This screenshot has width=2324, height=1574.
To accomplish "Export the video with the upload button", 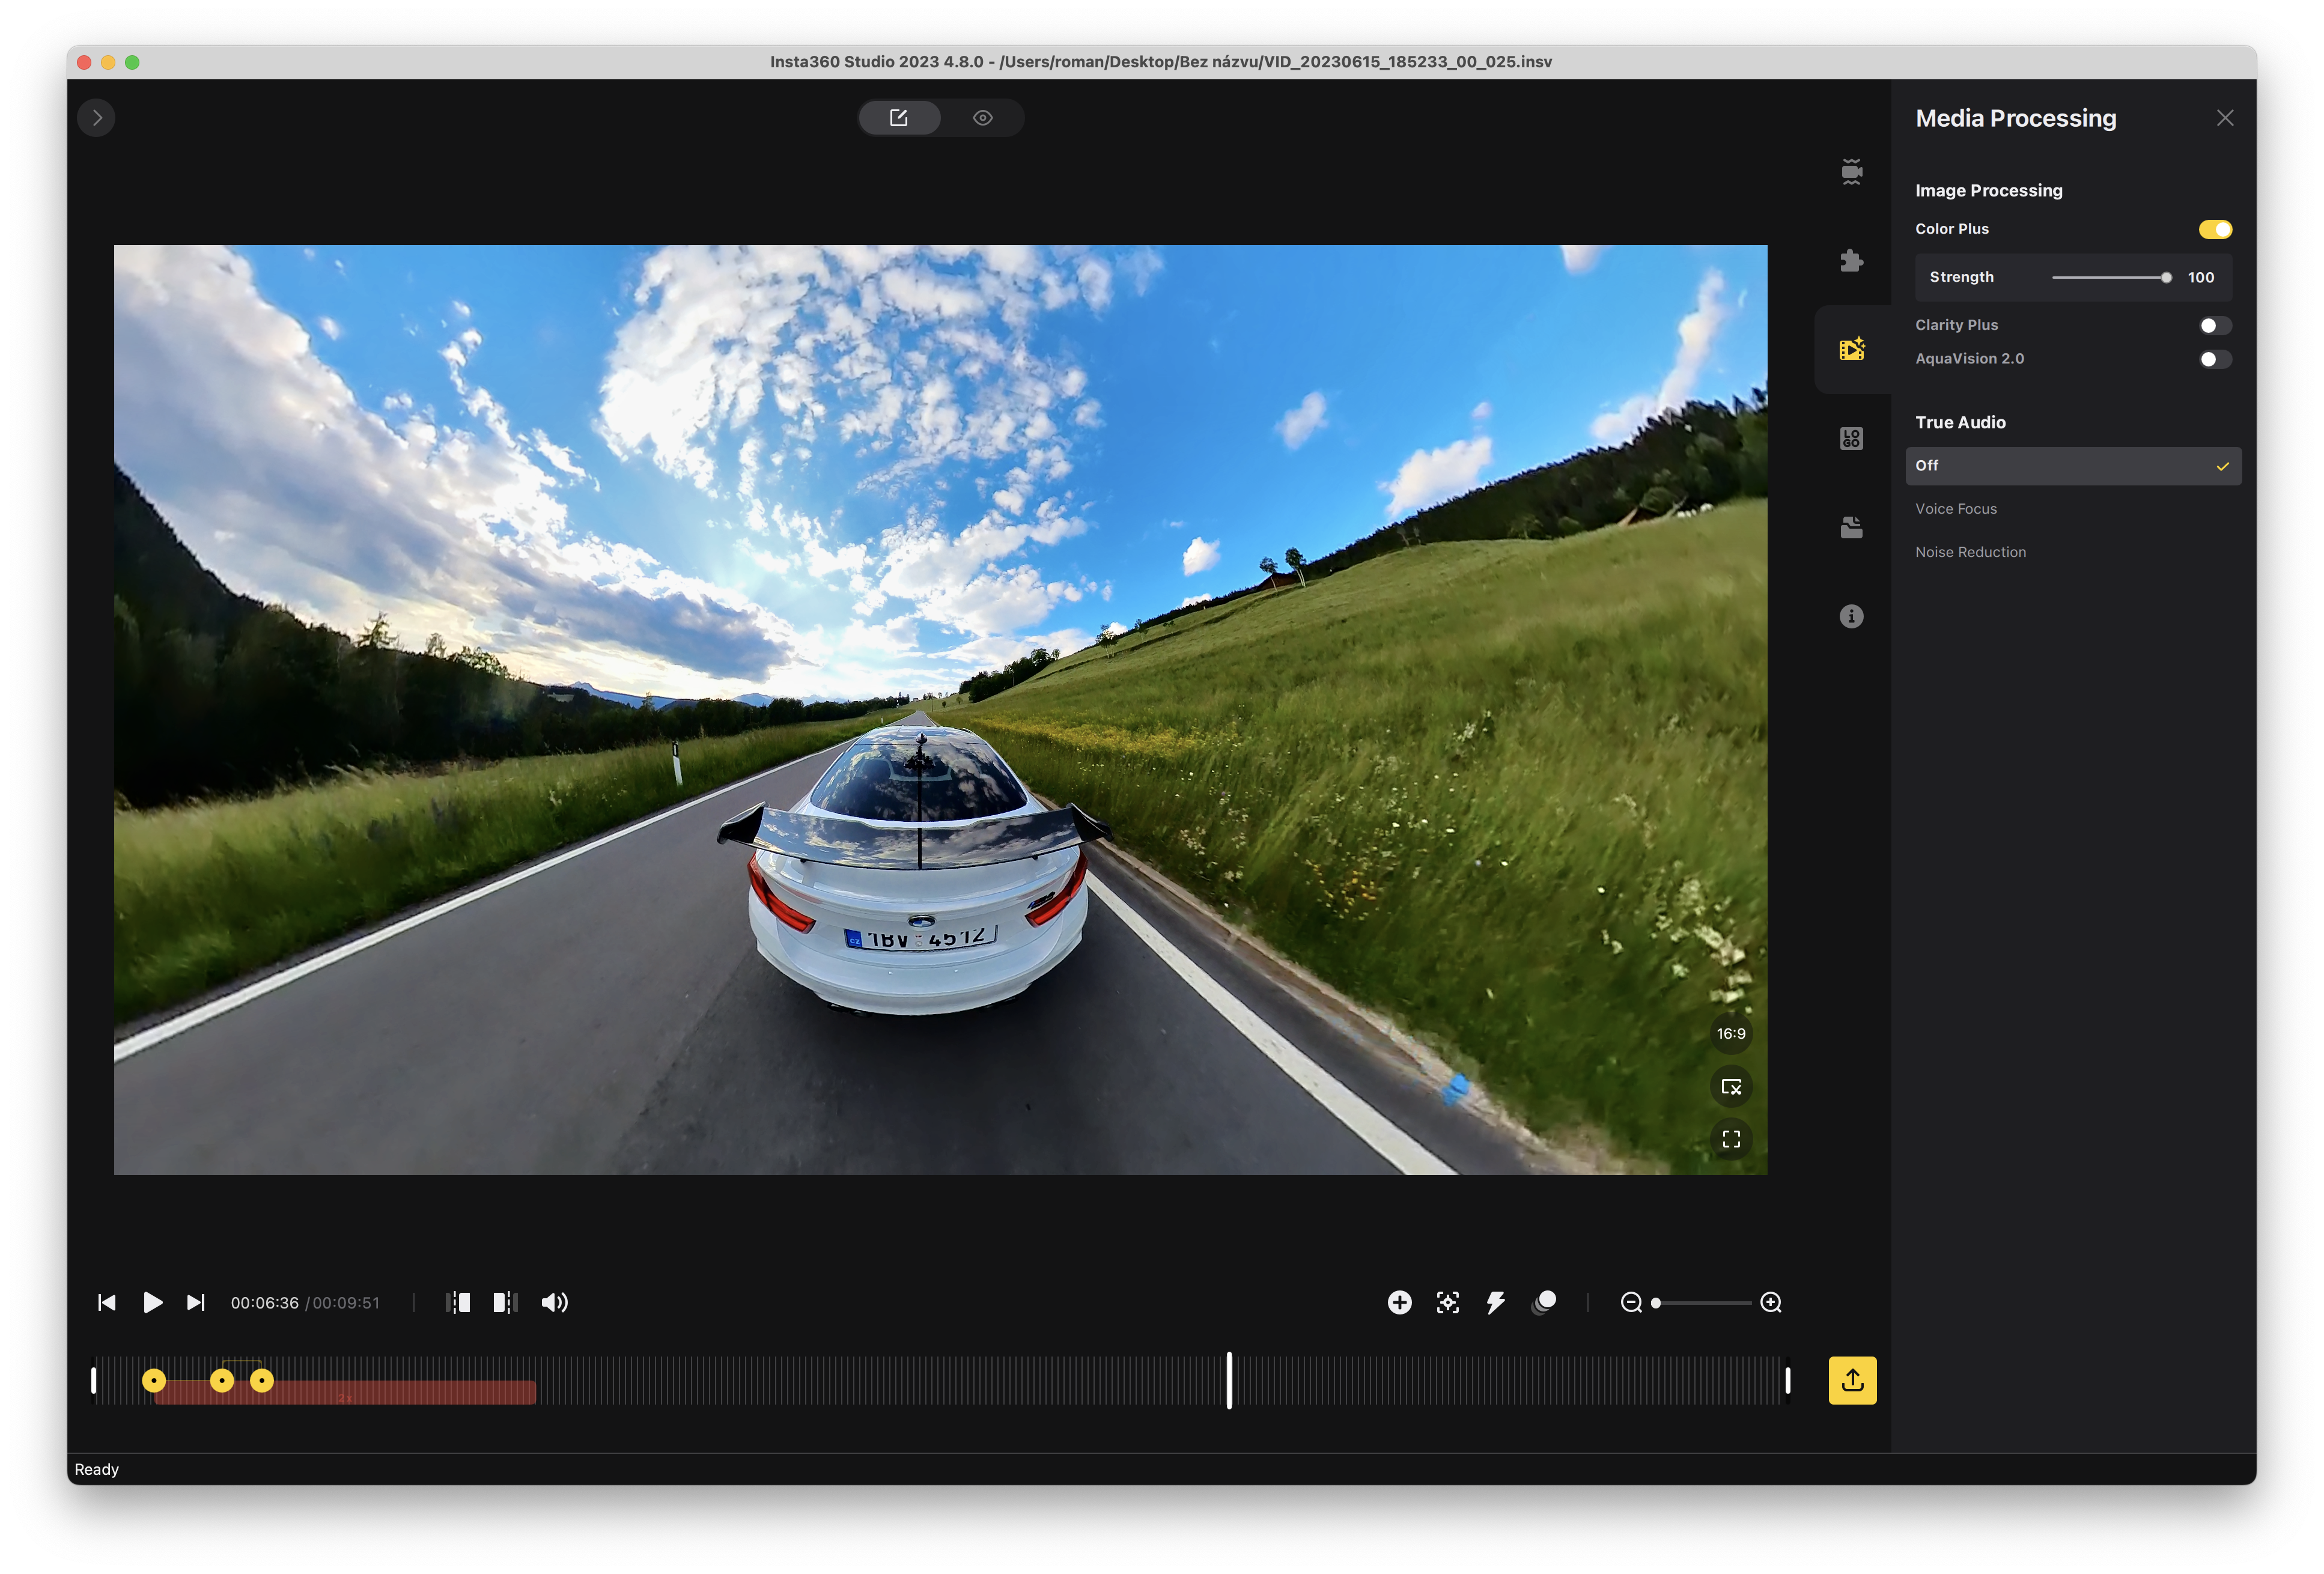I will tap(1852, 1380).
